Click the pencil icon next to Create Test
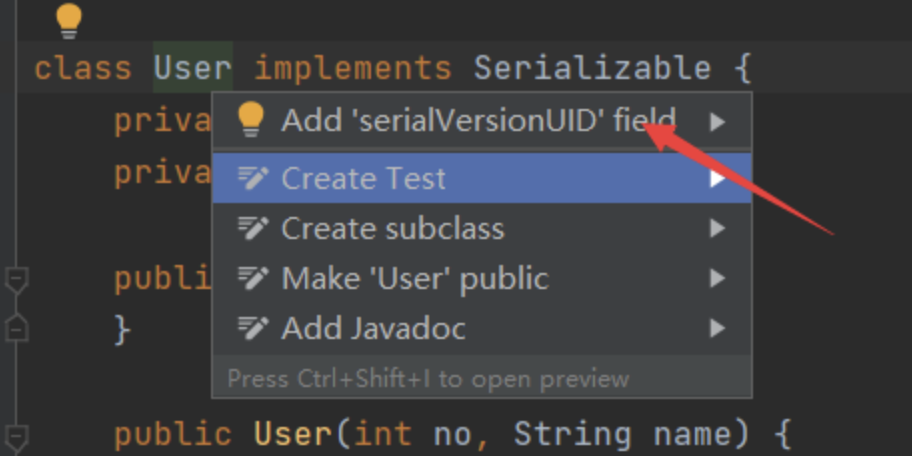Viewport: 912px width, 456px height. pos(252,179)
